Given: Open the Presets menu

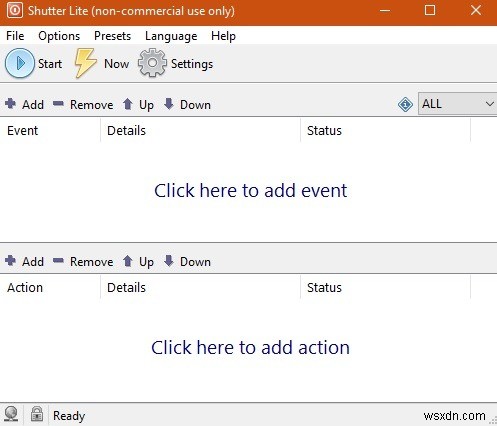Looking at the screenshot, I should coord(112,36).
